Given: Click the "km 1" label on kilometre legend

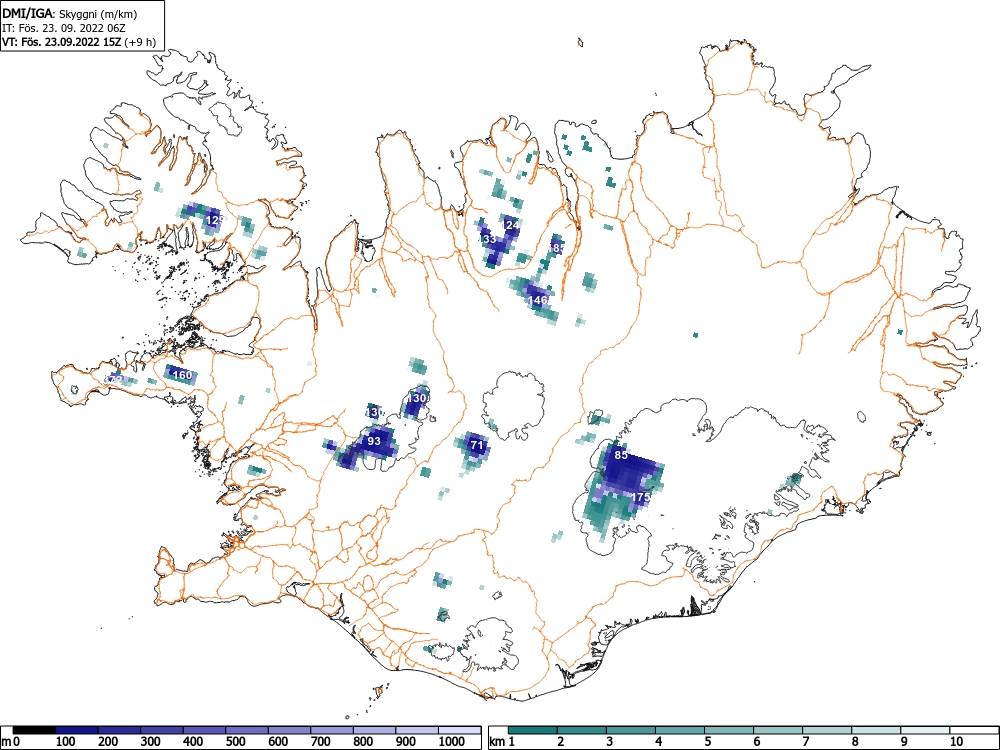Looking at the screenshot, I should (x=503, y=742).
